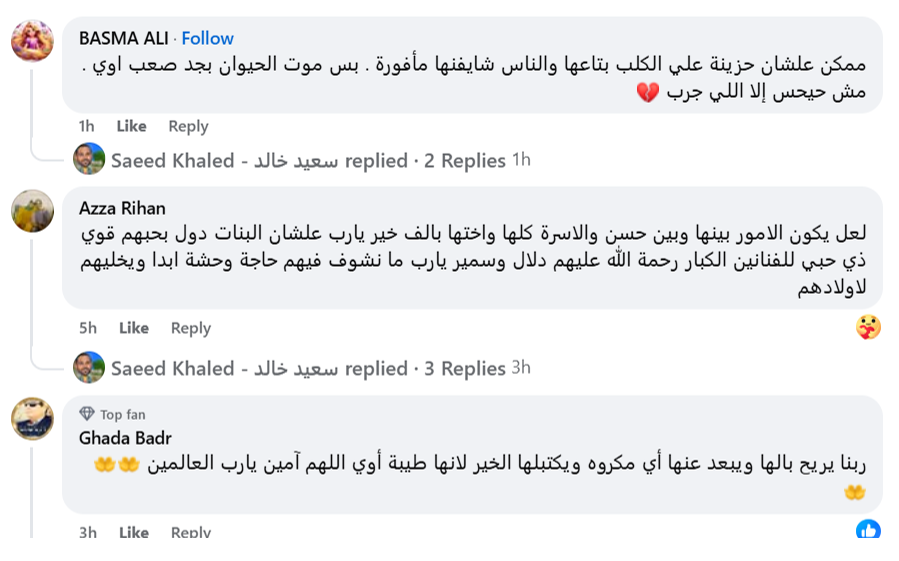Open BASMA ALI's profile picture
899x561 pixels.
coord(33,41)
